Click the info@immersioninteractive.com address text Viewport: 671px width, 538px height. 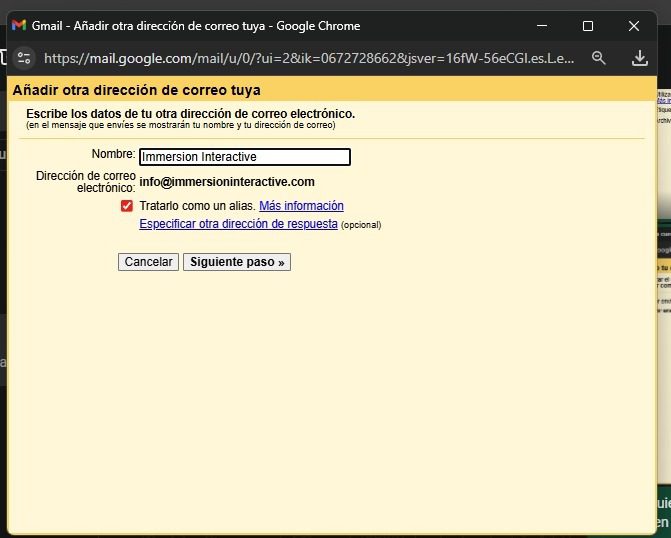point(227,182)
